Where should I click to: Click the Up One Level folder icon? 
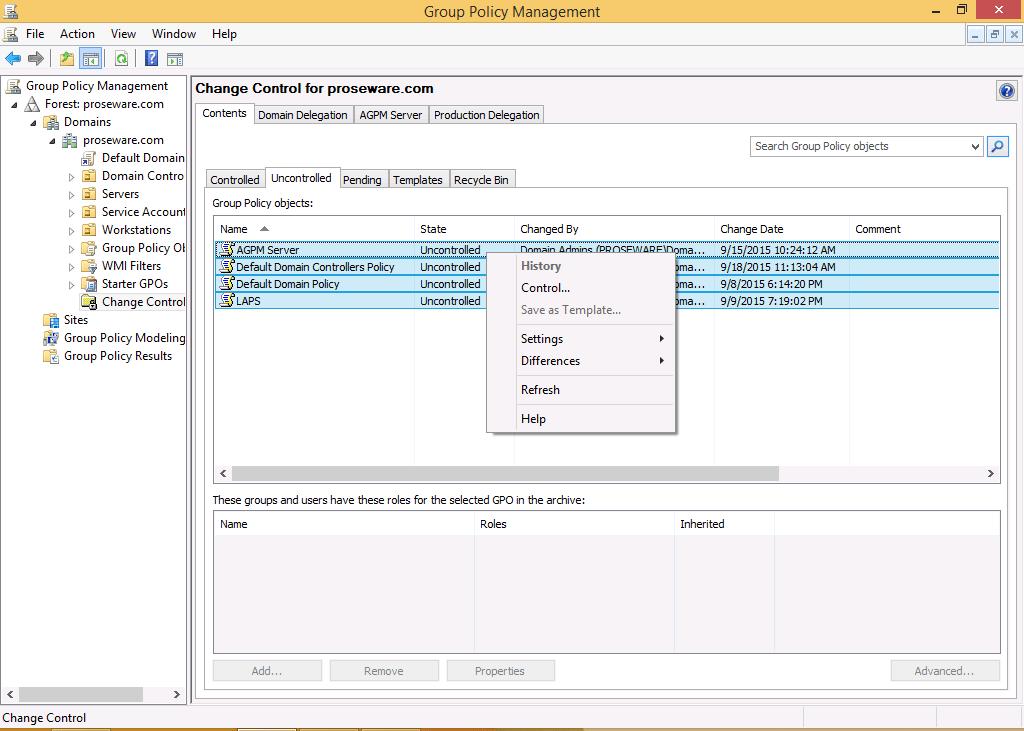[66, 59]
